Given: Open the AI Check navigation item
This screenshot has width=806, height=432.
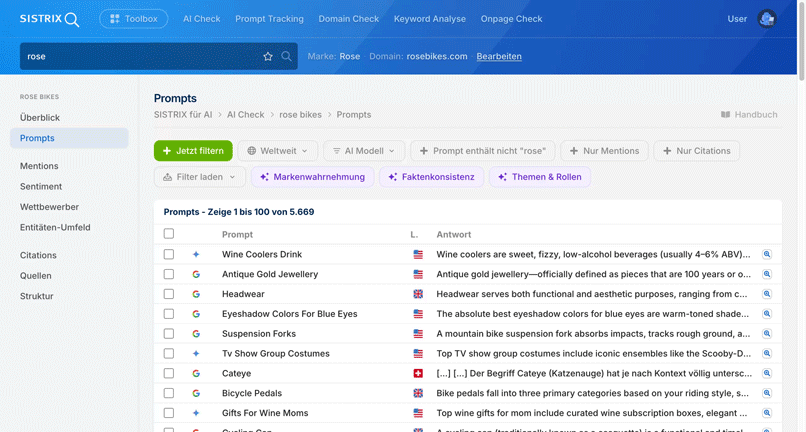Looking at the screenshot, I should [x=202, y=19].
